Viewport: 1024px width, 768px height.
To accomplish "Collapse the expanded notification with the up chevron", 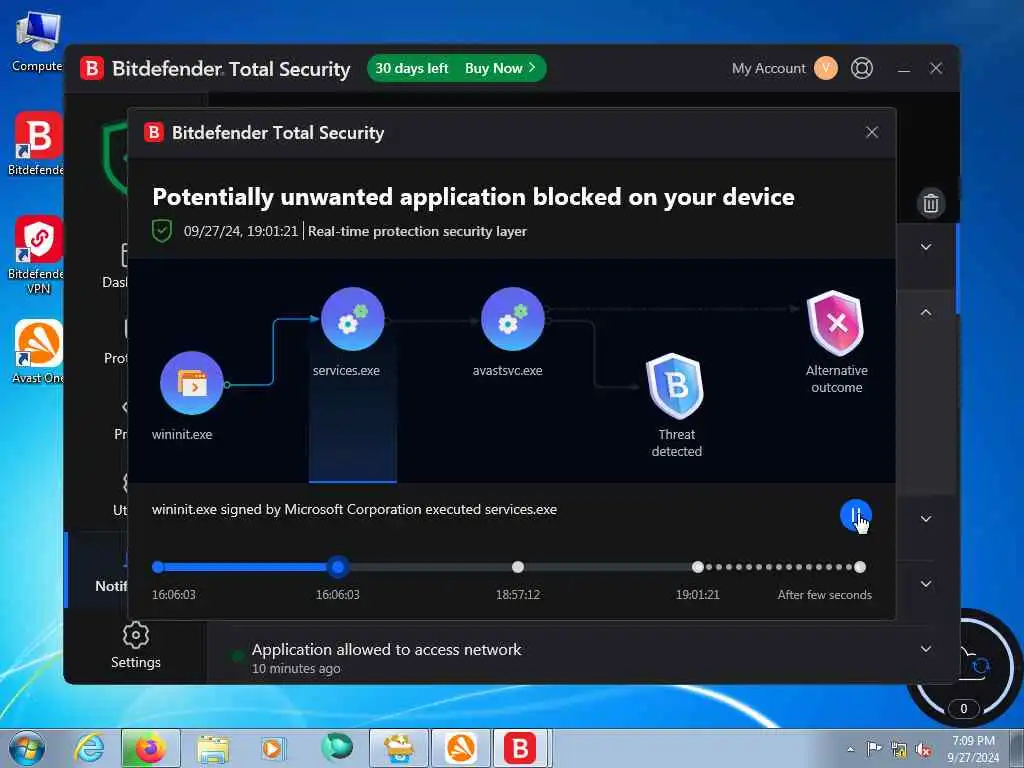I will click(925, 312).
